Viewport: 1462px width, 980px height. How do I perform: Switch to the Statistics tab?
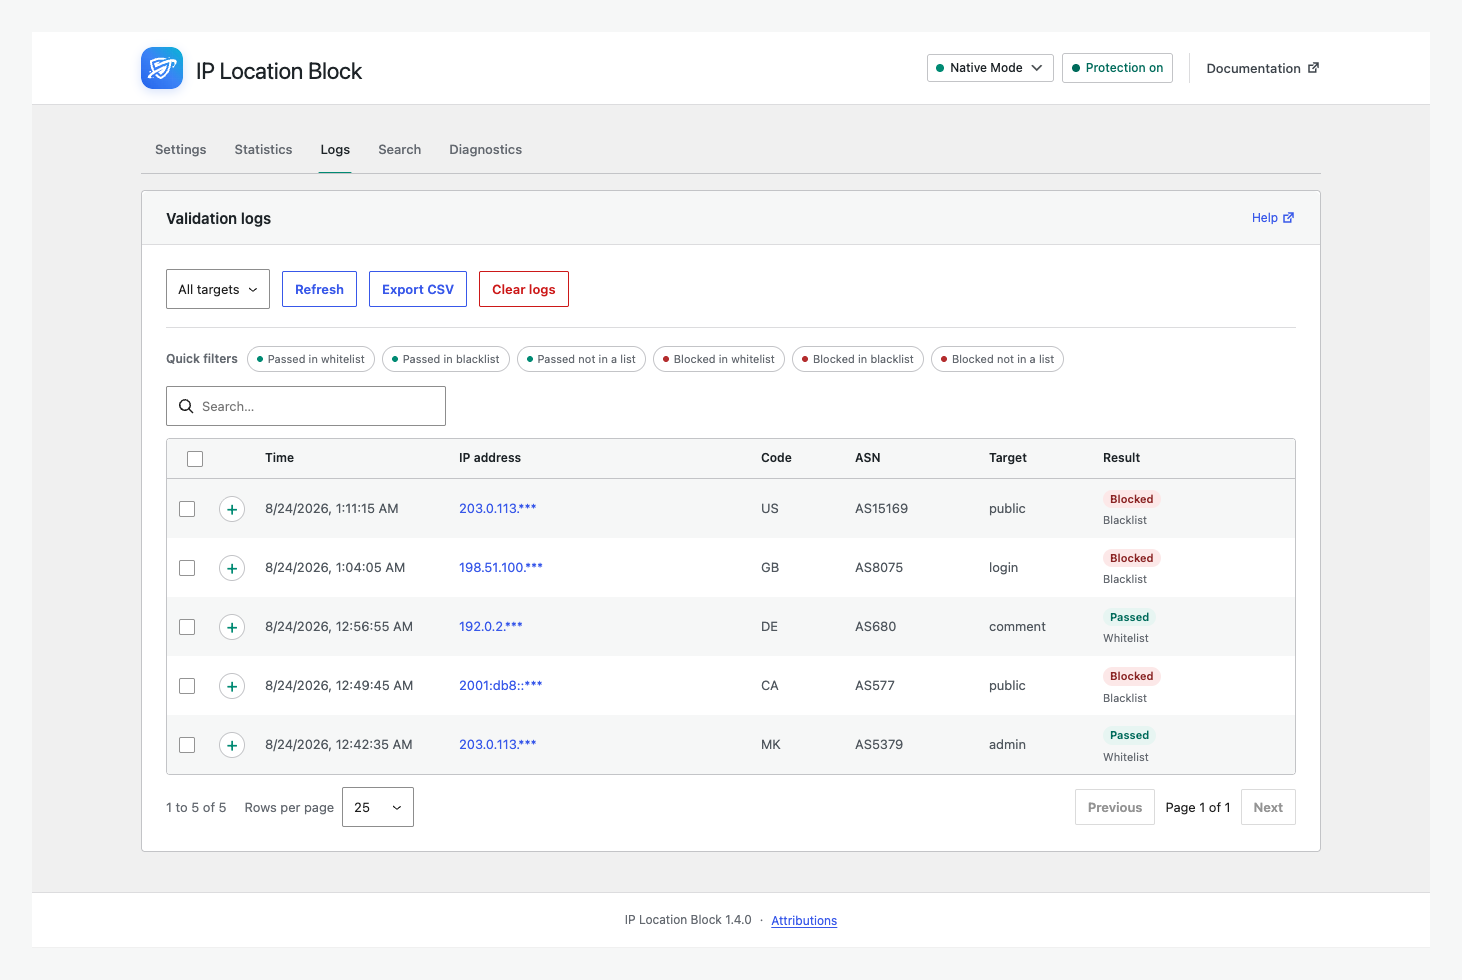[264, 149]
